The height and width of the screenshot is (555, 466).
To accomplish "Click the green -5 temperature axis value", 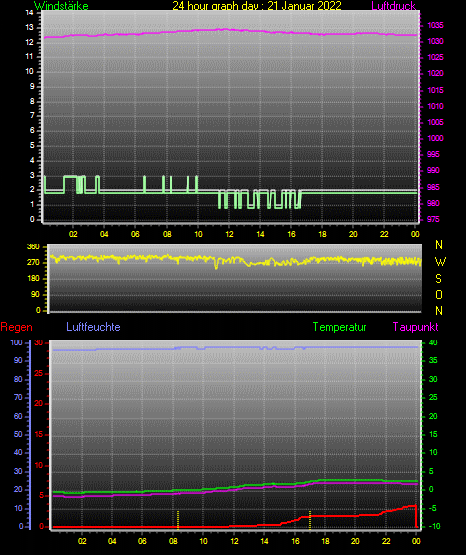I will tap(433, 509).
